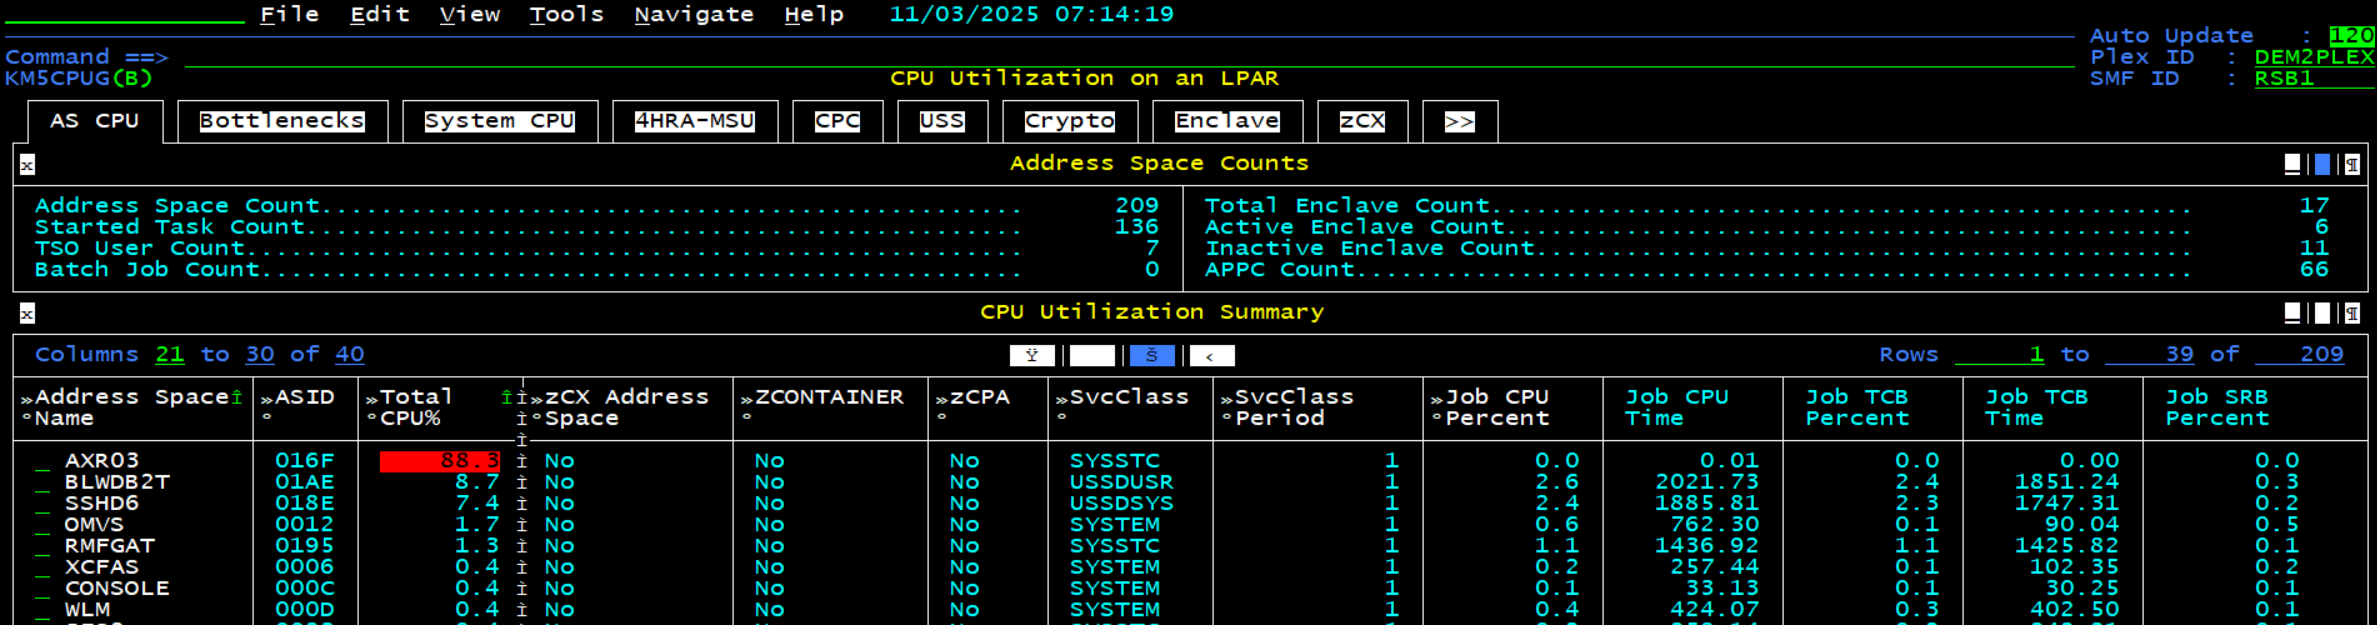Image resolution: width=2377 pixels, height=625 pixels.
Task: Minimize the Address Space Counts subpanel
Action: [x=2292, y=165]
